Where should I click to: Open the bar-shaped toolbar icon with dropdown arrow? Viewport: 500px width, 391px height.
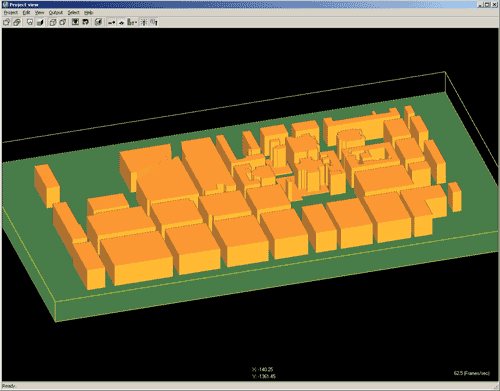(x=132, y=22)
